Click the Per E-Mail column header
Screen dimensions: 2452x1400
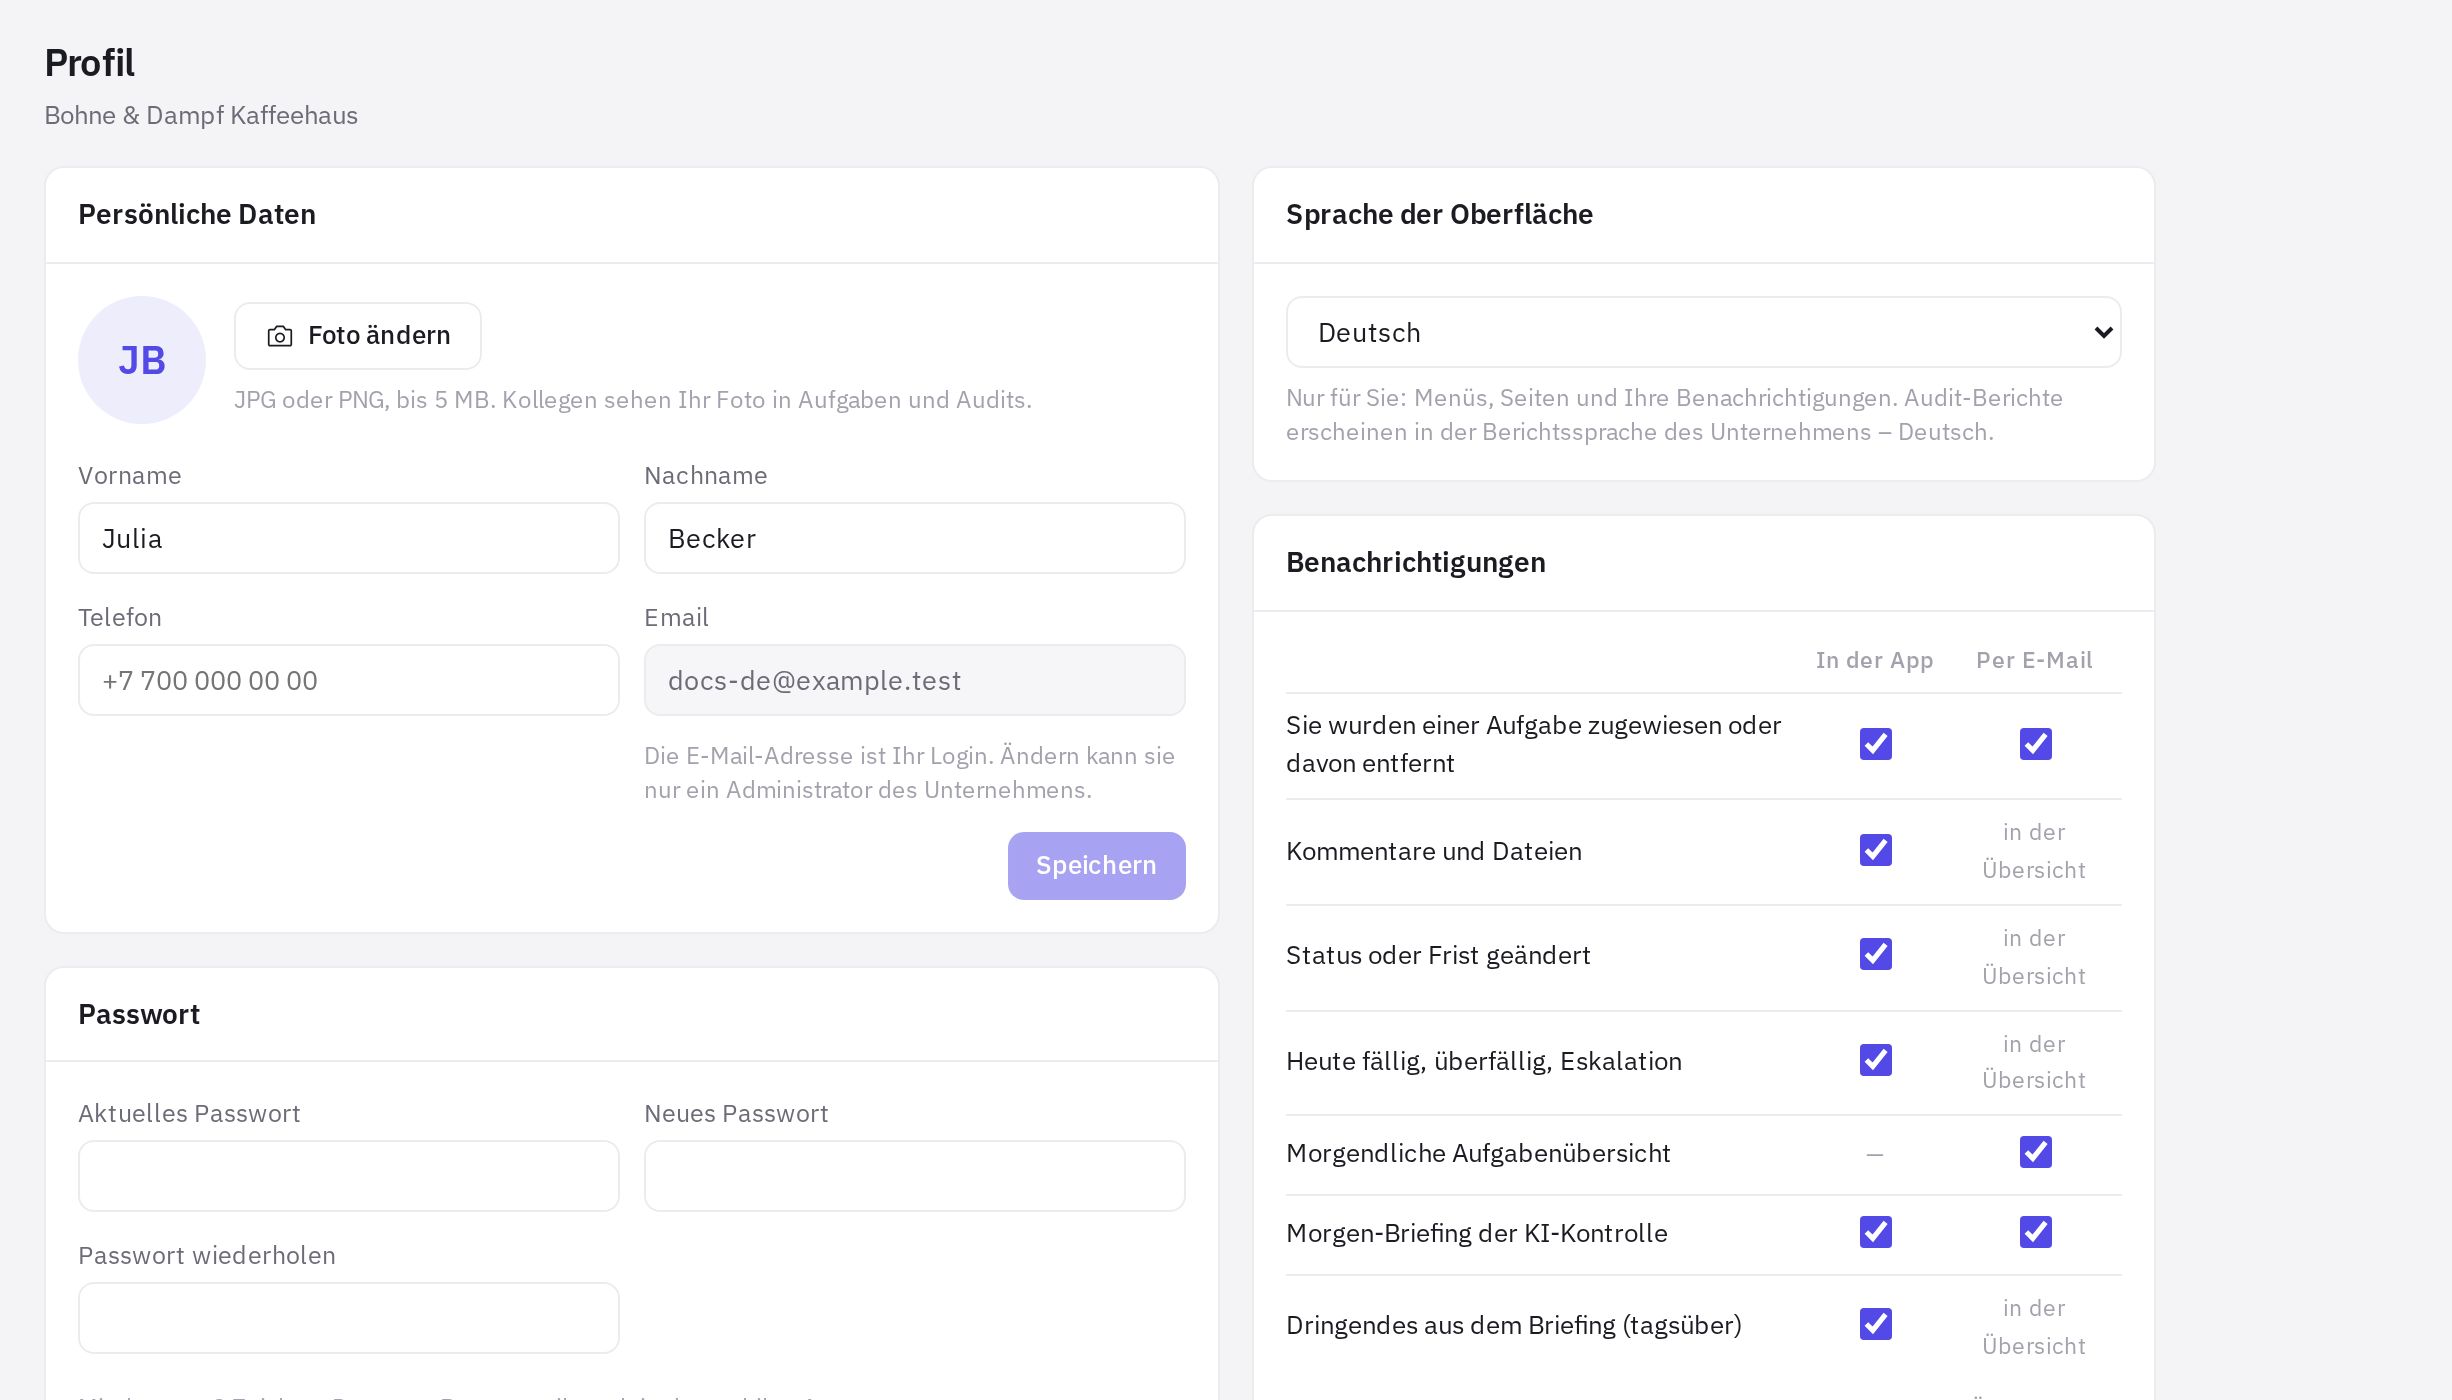click(x=2034, y=660)
